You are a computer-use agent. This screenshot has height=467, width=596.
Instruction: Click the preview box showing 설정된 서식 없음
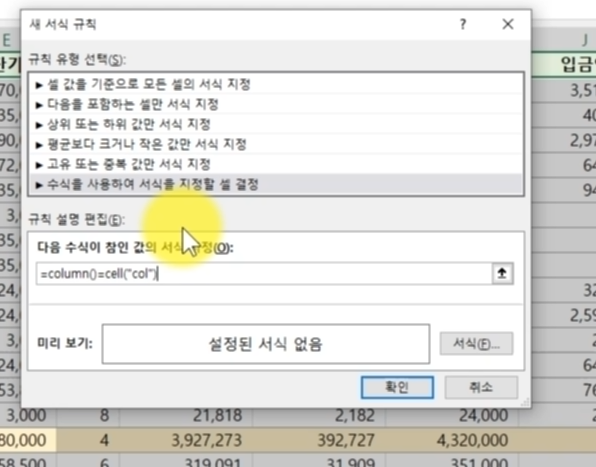[x=266, y=344]
